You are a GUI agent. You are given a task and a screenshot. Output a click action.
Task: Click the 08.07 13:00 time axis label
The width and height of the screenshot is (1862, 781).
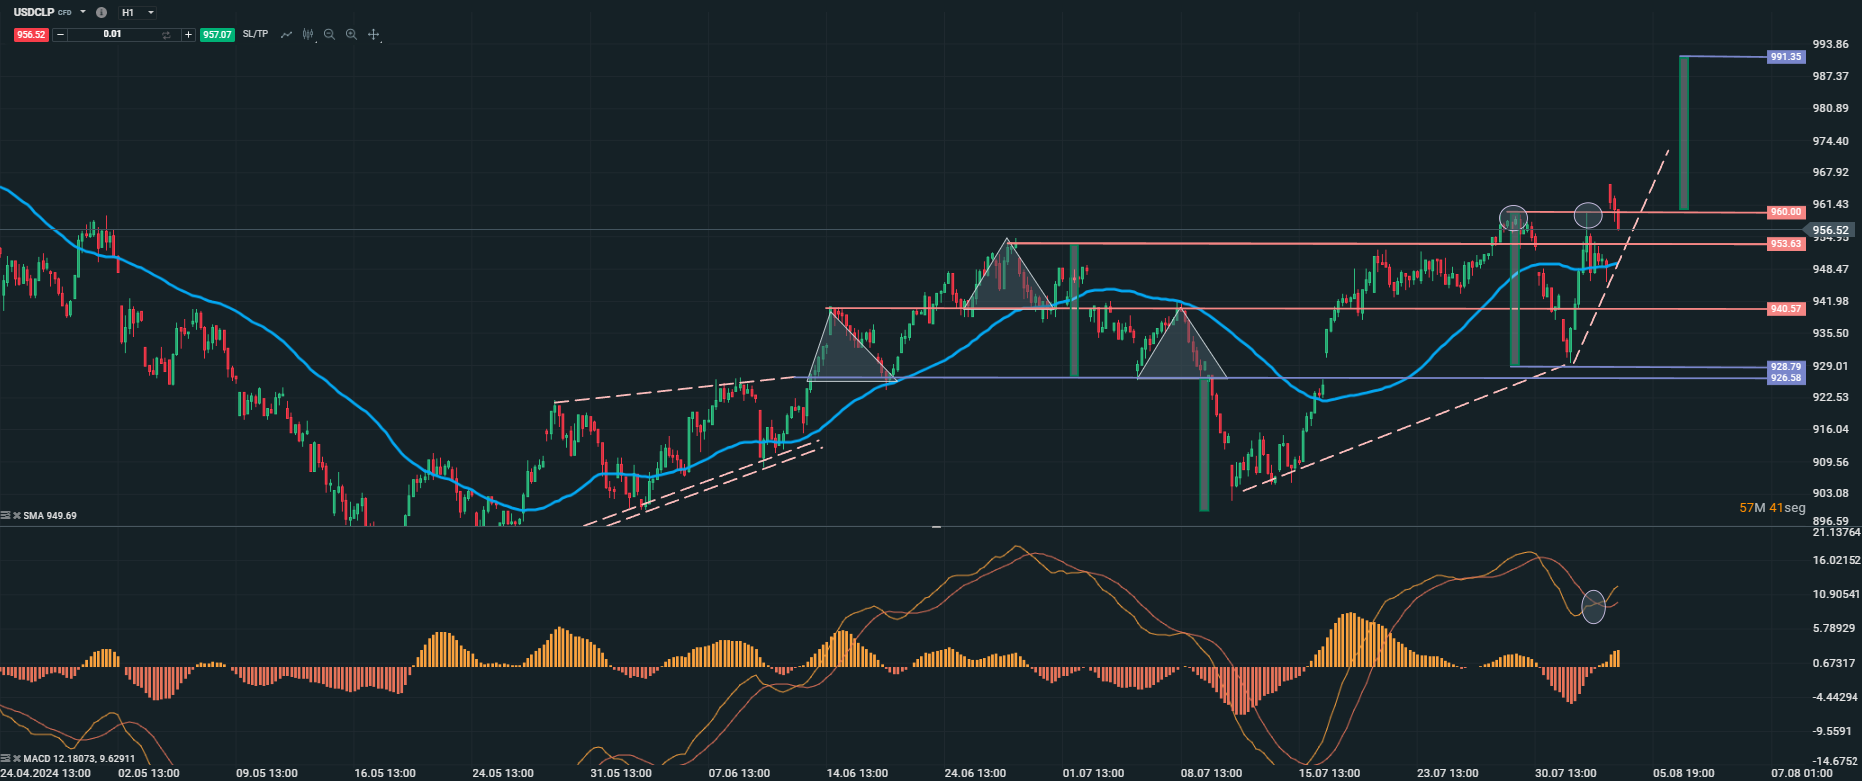click(x=1211, y=773)
